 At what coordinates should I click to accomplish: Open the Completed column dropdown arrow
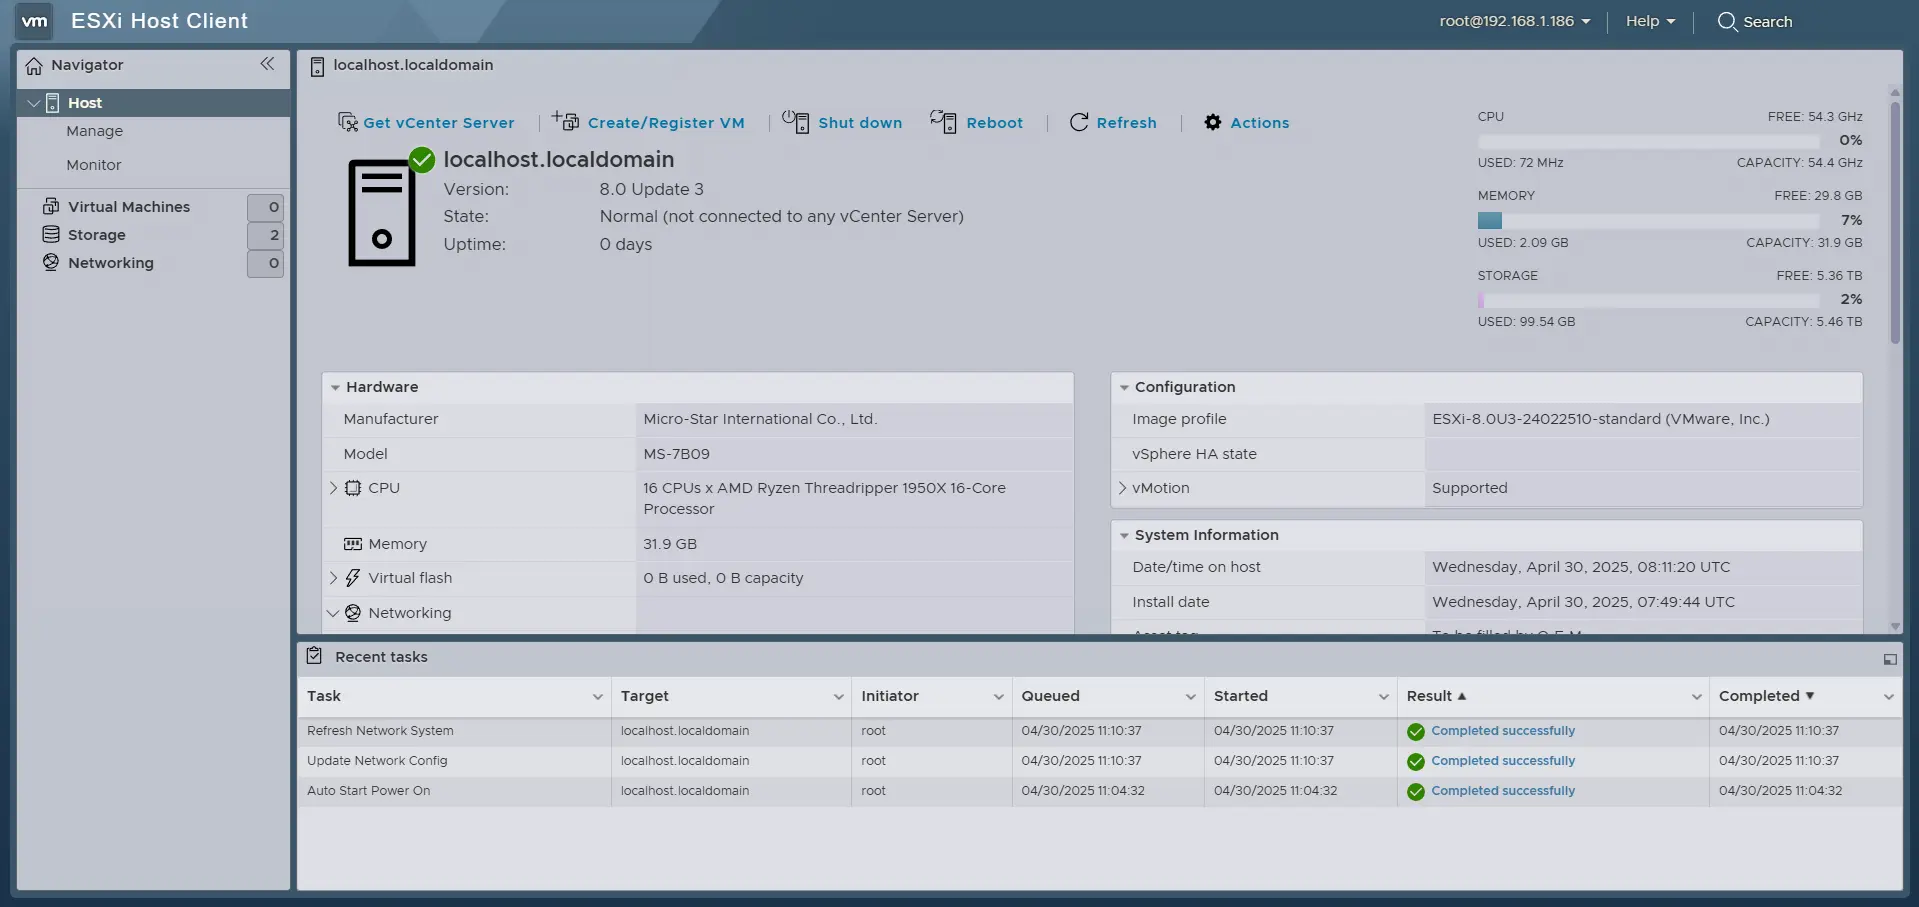coord(1888,697)
